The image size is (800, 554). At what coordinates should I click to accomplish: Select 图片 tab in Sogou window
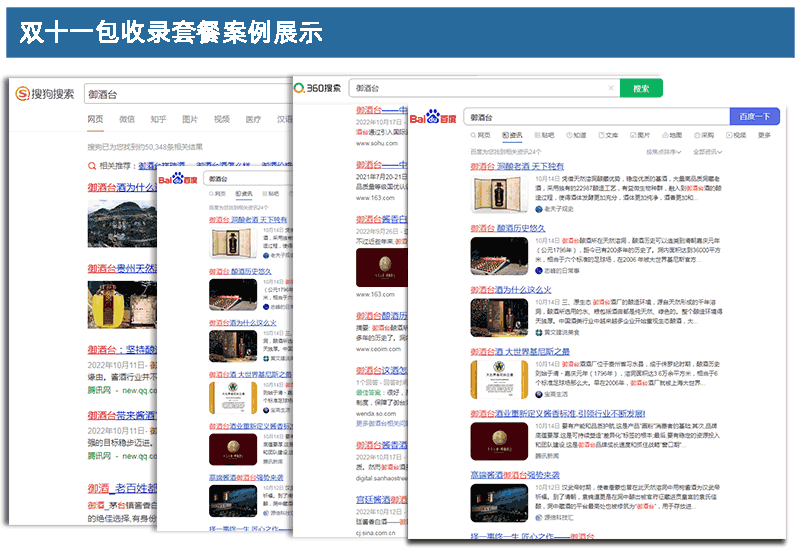pyautogui.click(x=190, y=119)
